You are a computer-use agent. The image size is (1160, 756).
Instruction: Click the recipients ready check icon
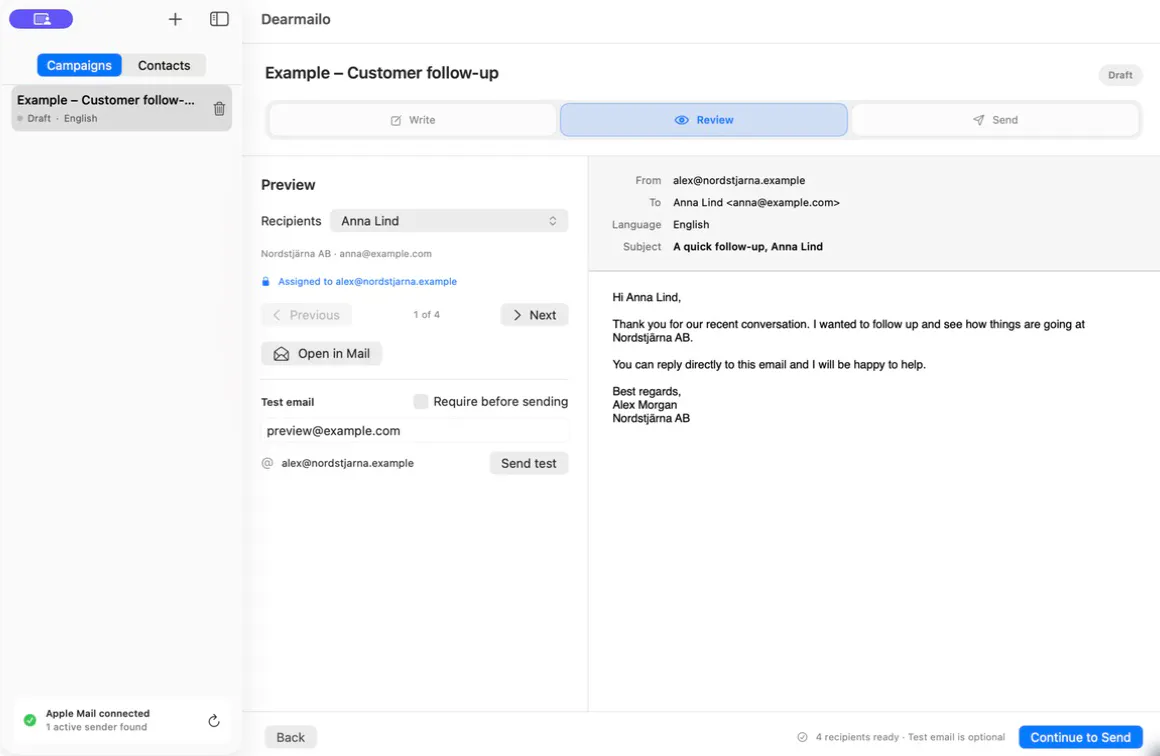(x=802, y=737)
